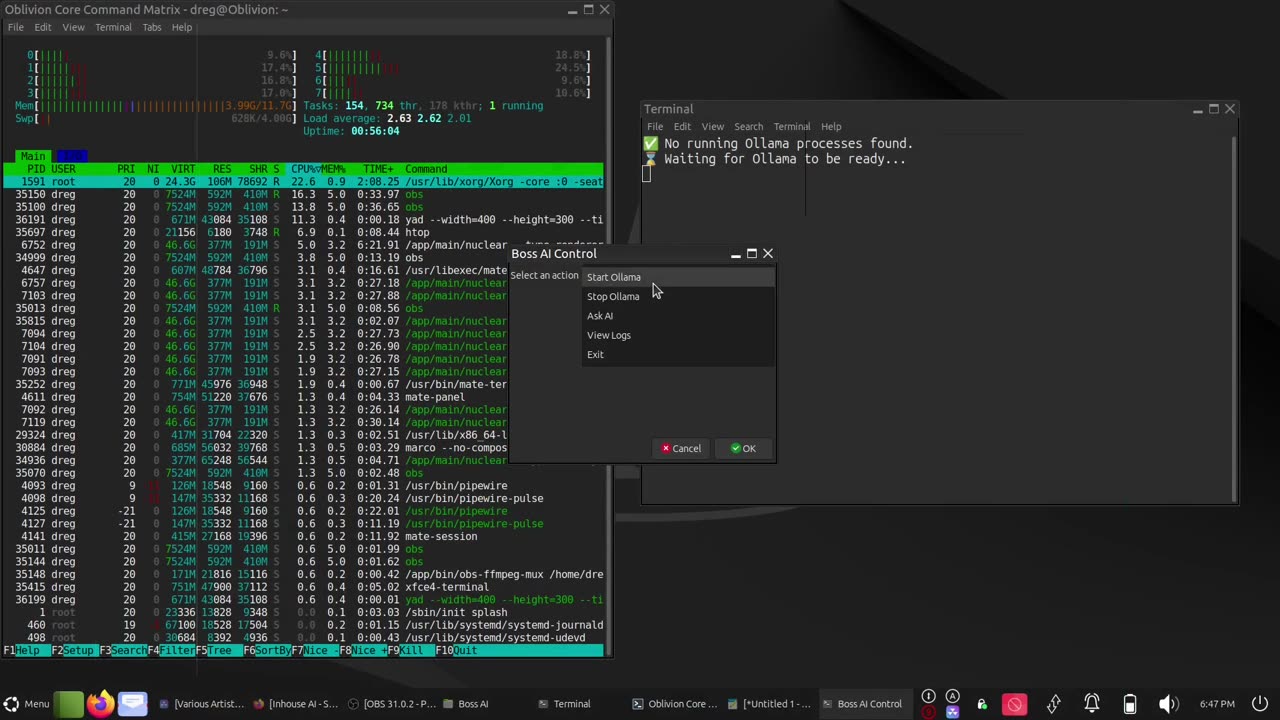Image resolution: width=1280 pixels, height=720 pixels.
Task: Switch to the htop I/O tab
Action: click(71, 156)
